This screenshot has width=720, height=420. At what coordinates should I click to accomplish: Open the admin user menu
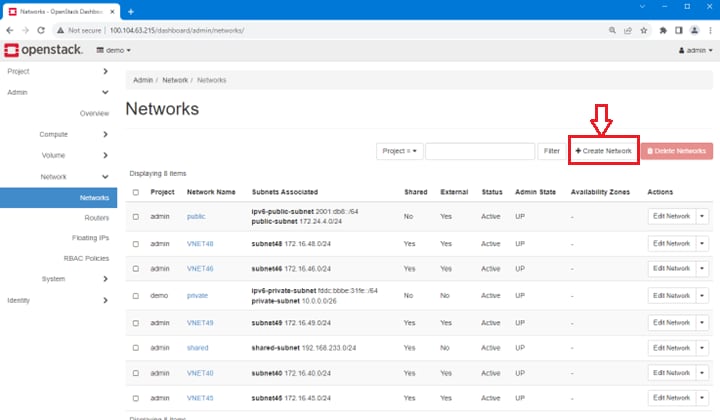click(x=696, y=50)
